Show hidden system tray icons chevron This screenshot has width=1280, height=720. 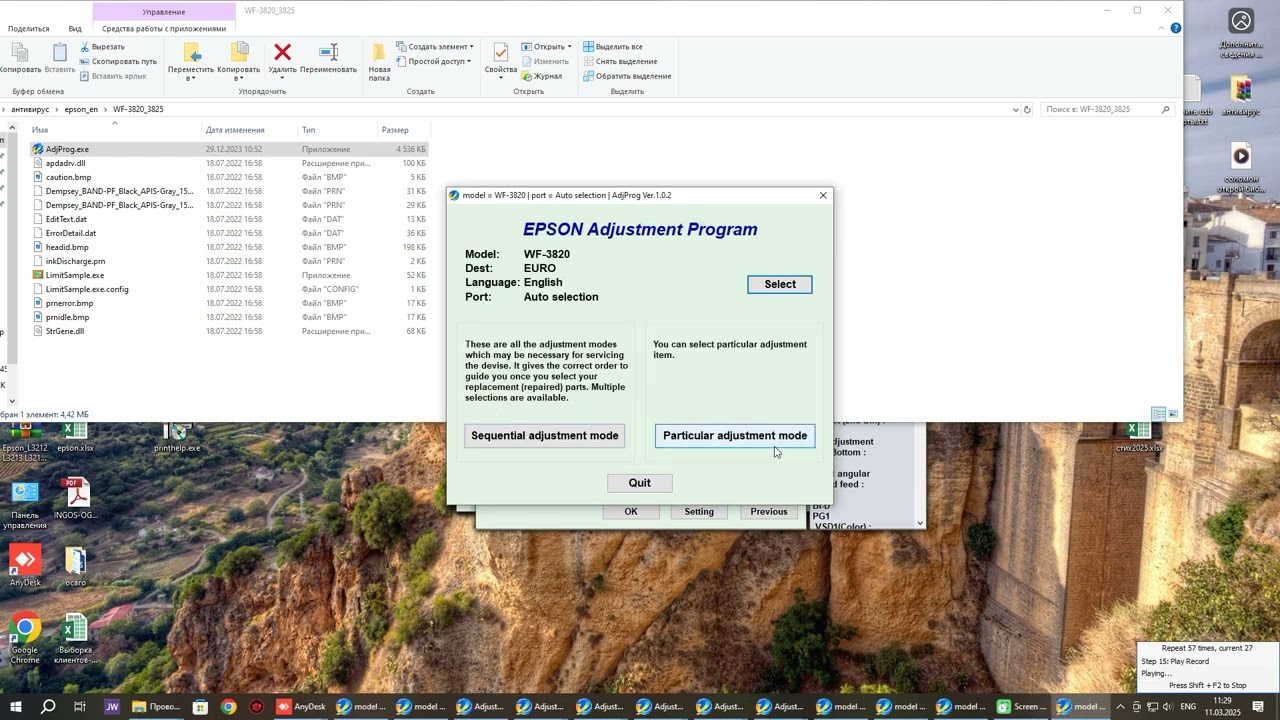pyautogui.click(x=1120, y=707)
